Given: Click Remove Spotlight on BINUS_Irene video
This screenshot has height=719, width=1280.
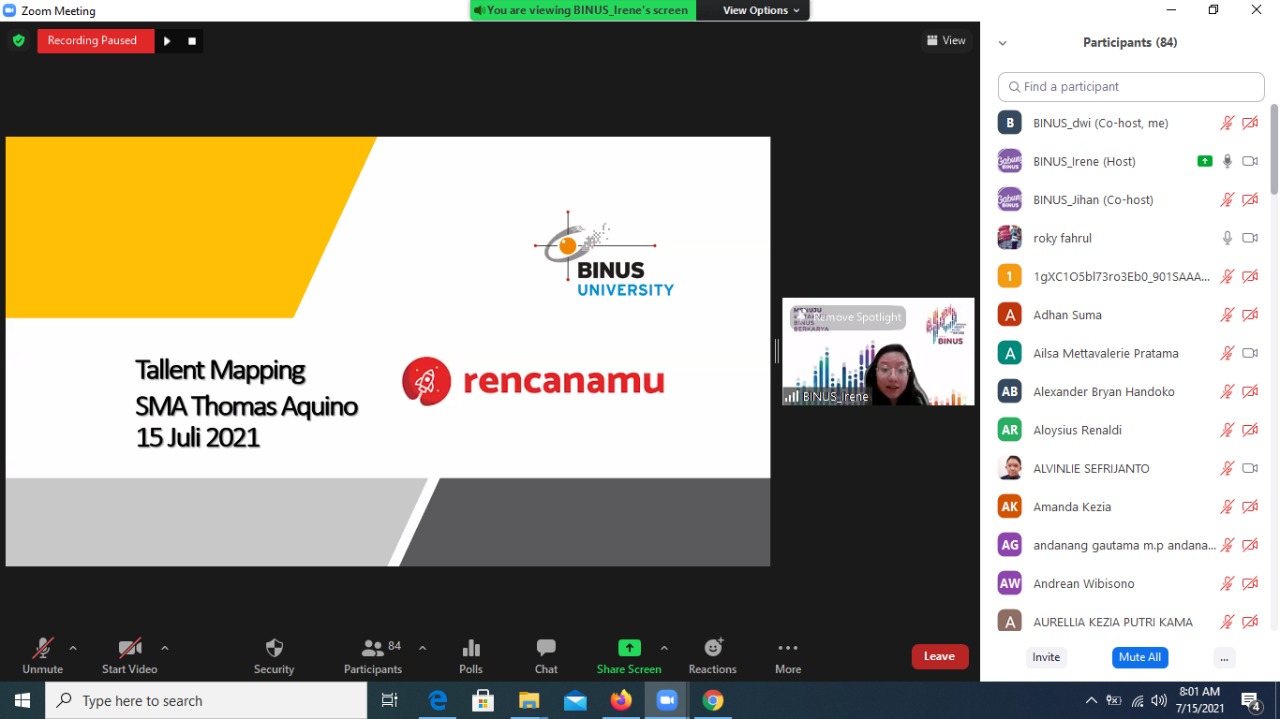Looking at the screenshot, I should tap(850, 317).
